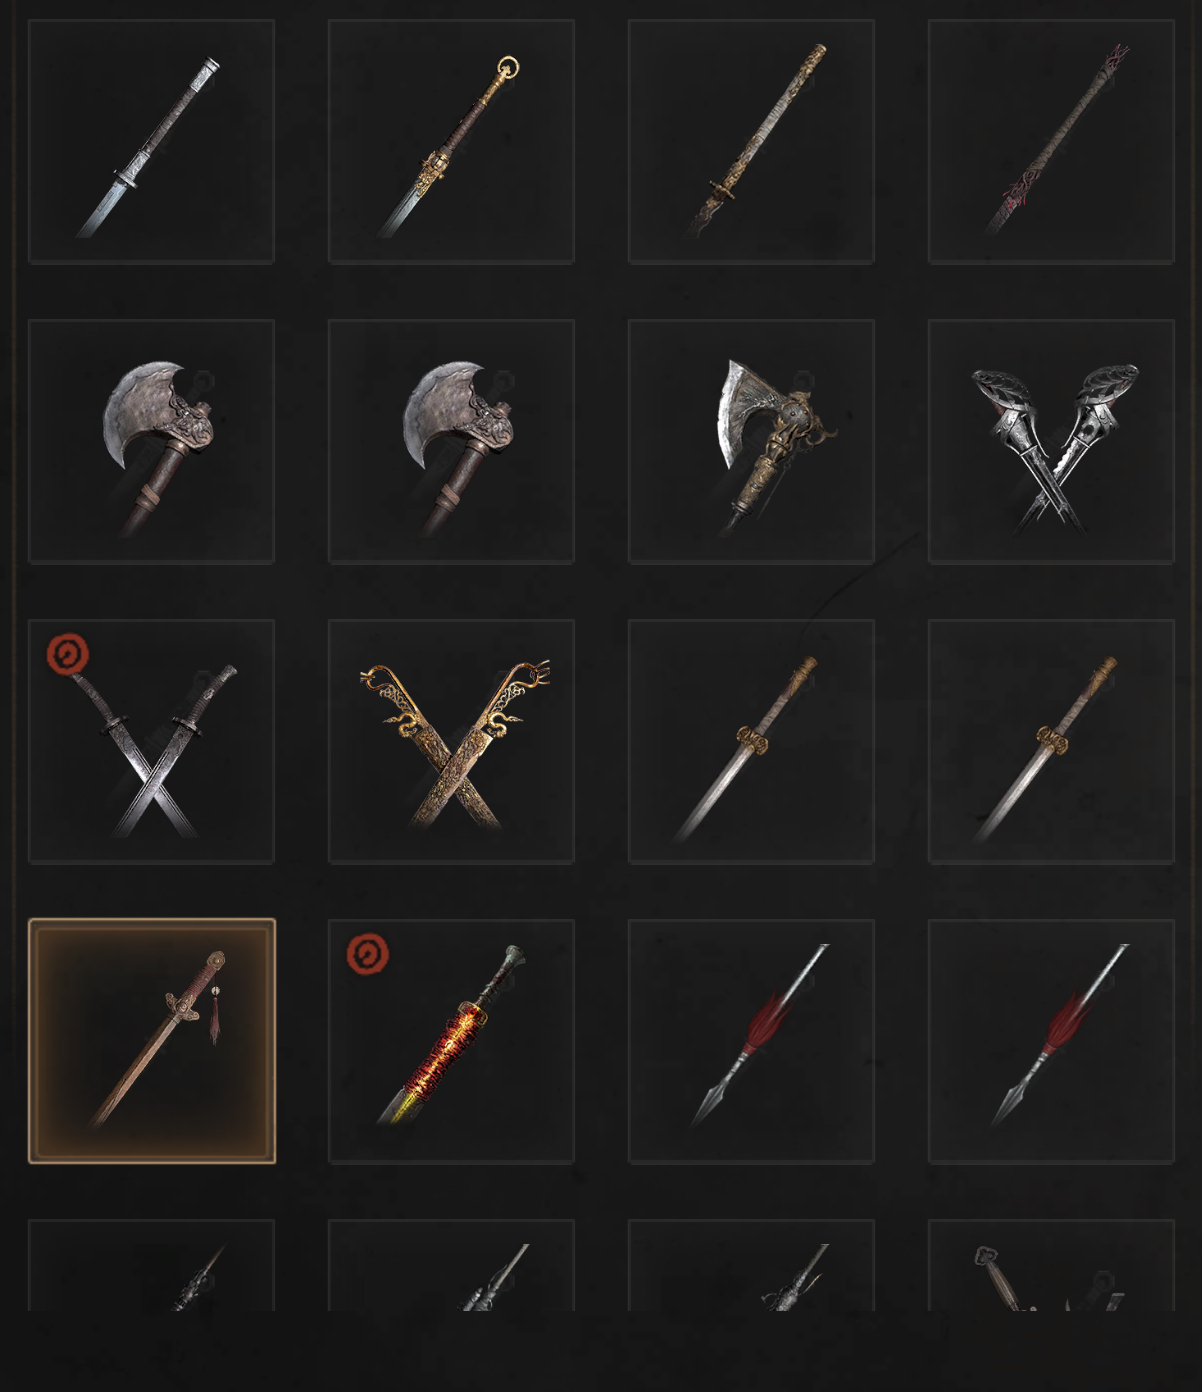Select the glowing molten lava sword
The image size is (1202, 1392).
coord(451,1041)
